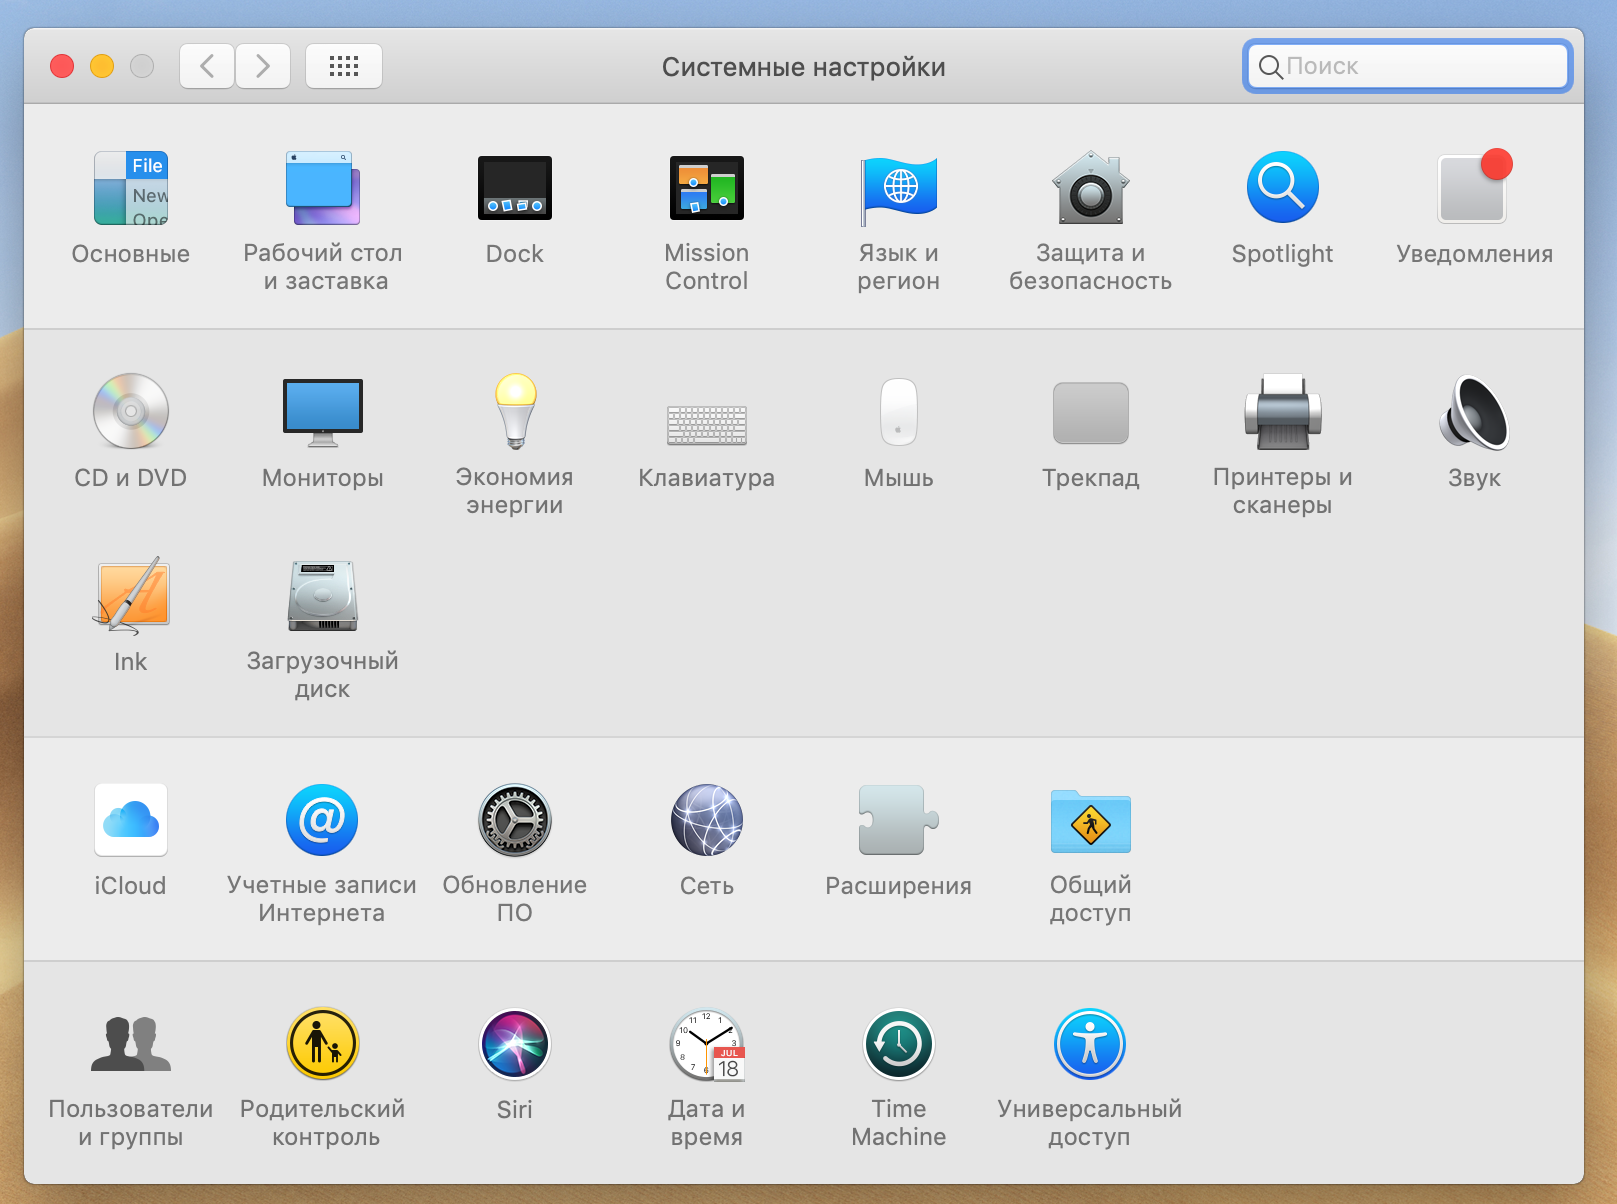Viewport: 1617px width, 1204px height.
Task: Go forward with the right chevron button
Action: click(263, 66)
